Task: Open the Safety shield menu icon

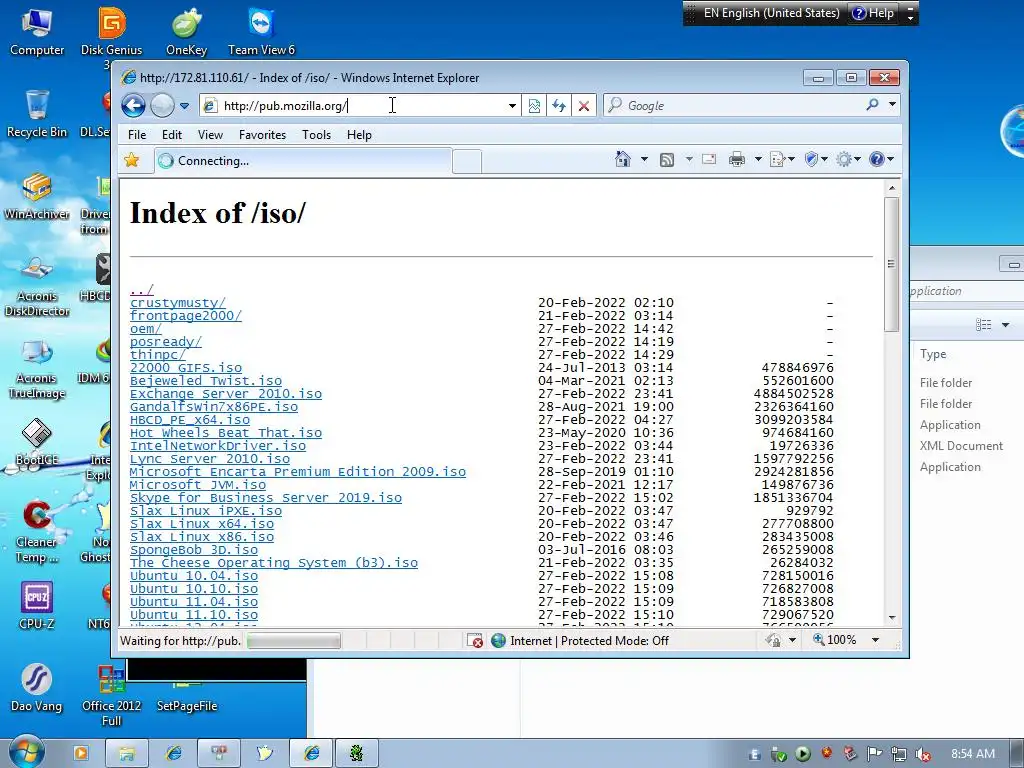Action: [x=815, y=159]
